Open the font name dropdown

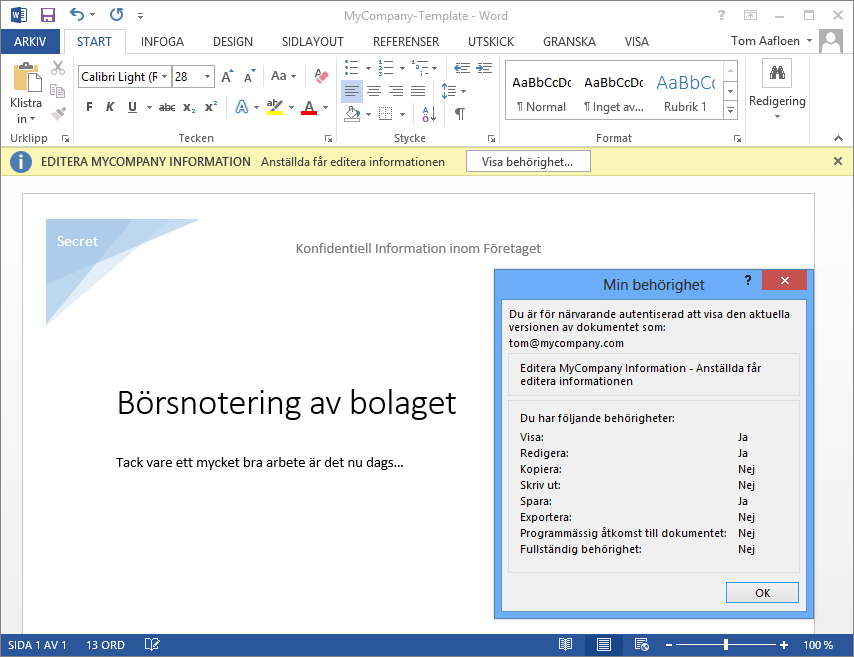tap(165, 76)
